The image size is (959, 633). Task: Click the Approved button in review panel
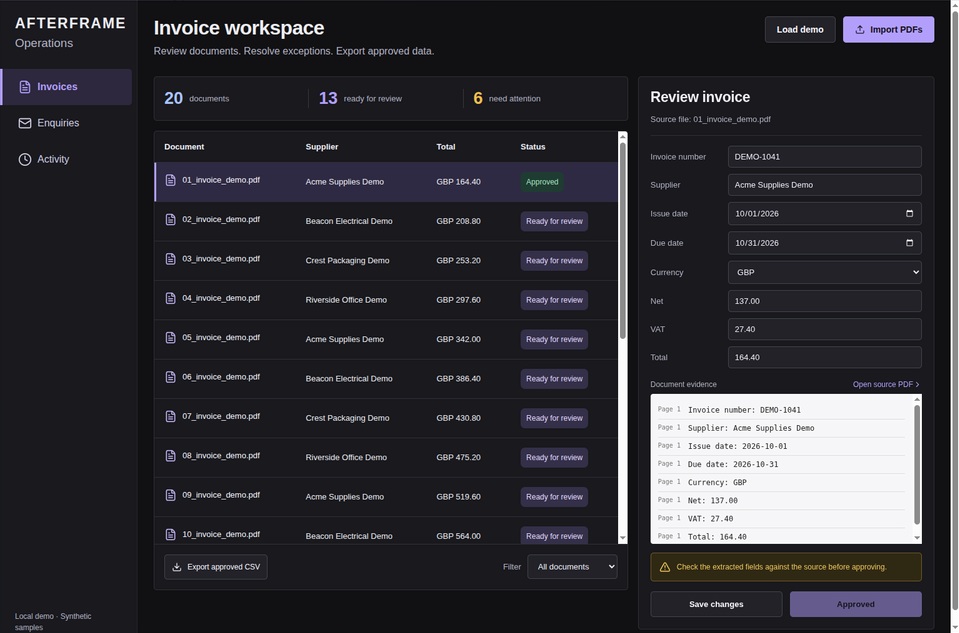[x=856, y=604]
